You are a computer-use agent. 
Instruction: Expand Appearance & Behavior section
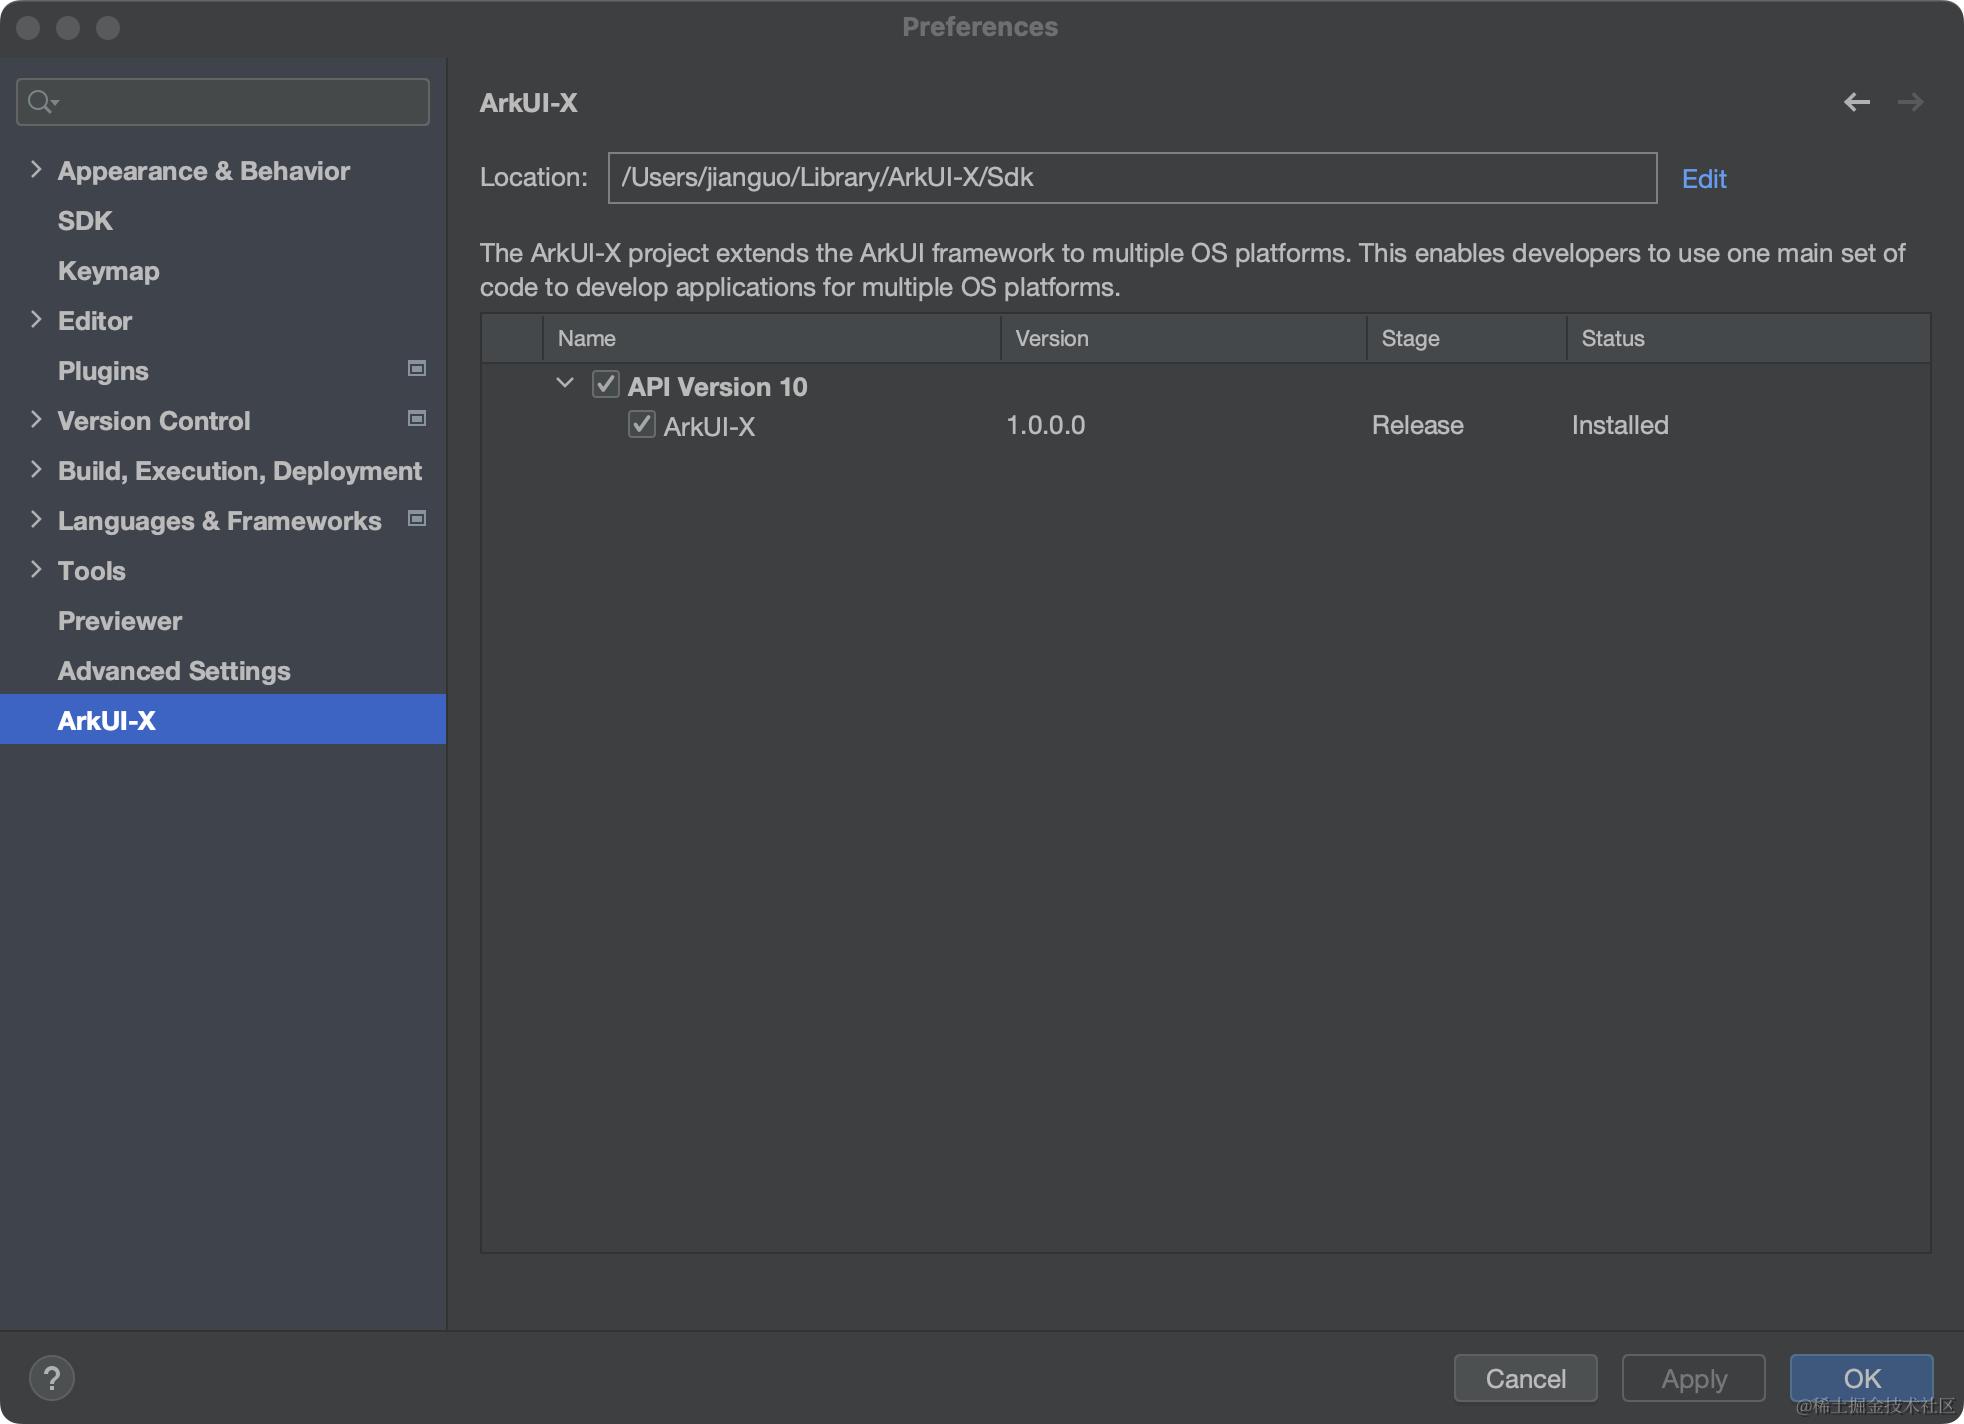[36, 170]
